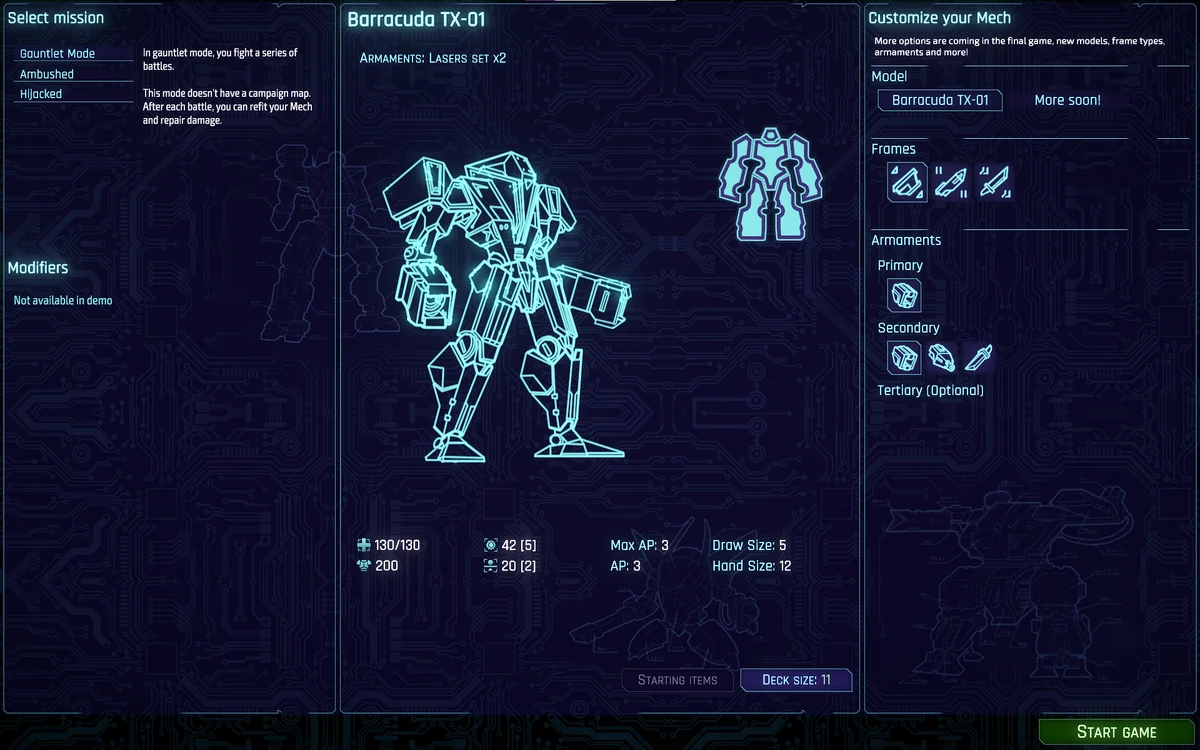Select the Hijacked mission mode
This screenshot has height=750, width=1200.
tap(40, 93)
